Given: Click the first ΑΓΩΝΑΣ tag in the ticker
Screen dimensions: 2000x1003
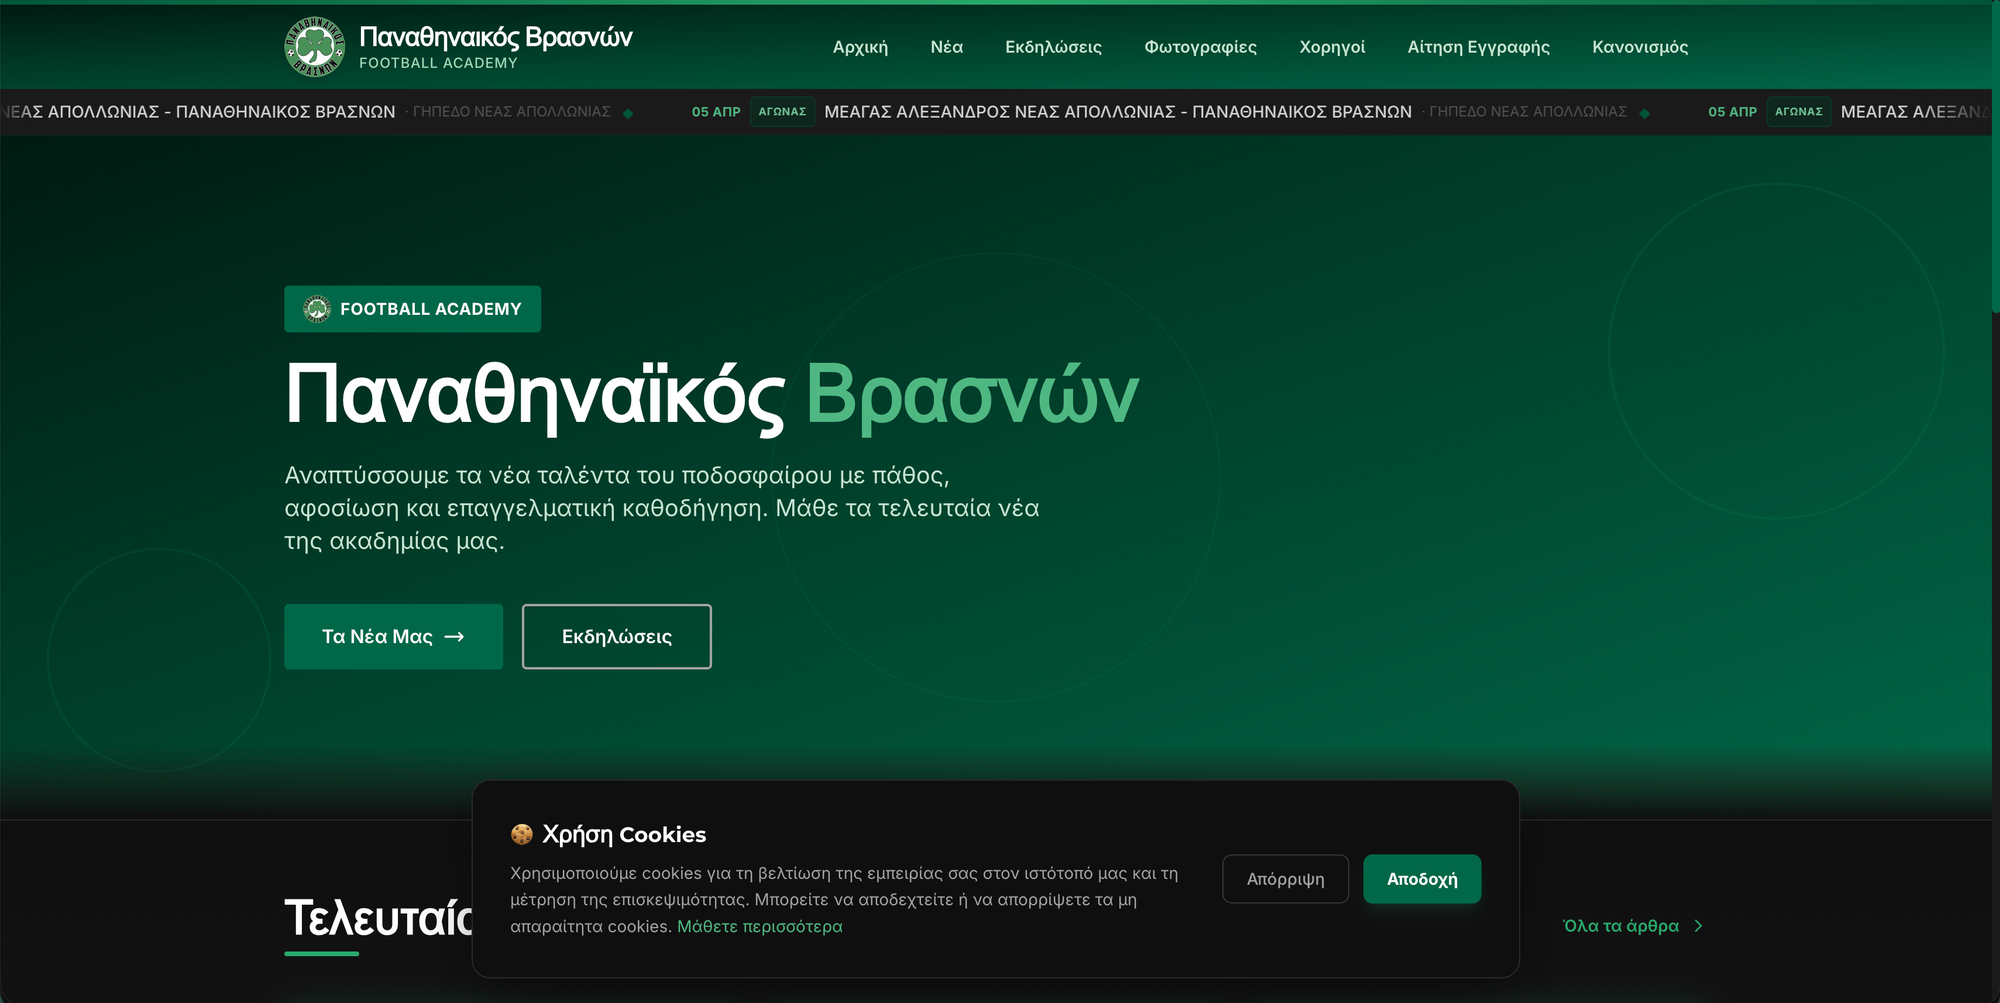Looking at the screenshot, I should [x=782, y=112].
